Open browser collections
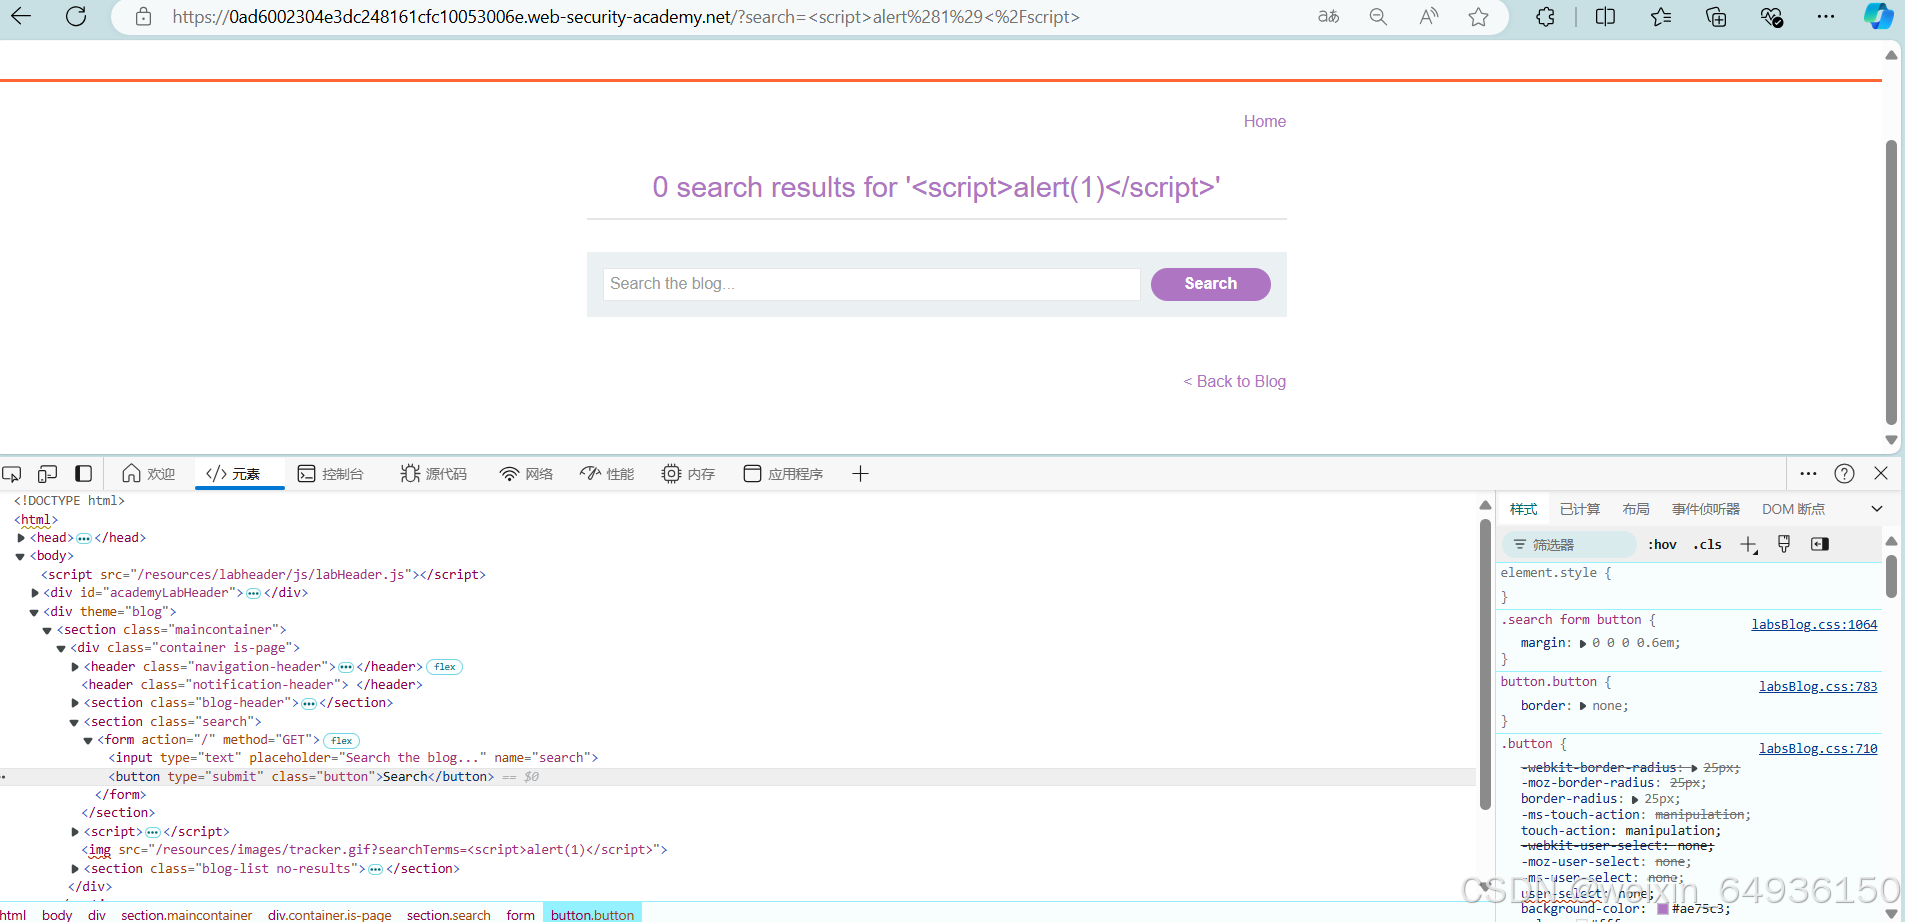Screen dimensions: 1905x922 point(1716,16)
